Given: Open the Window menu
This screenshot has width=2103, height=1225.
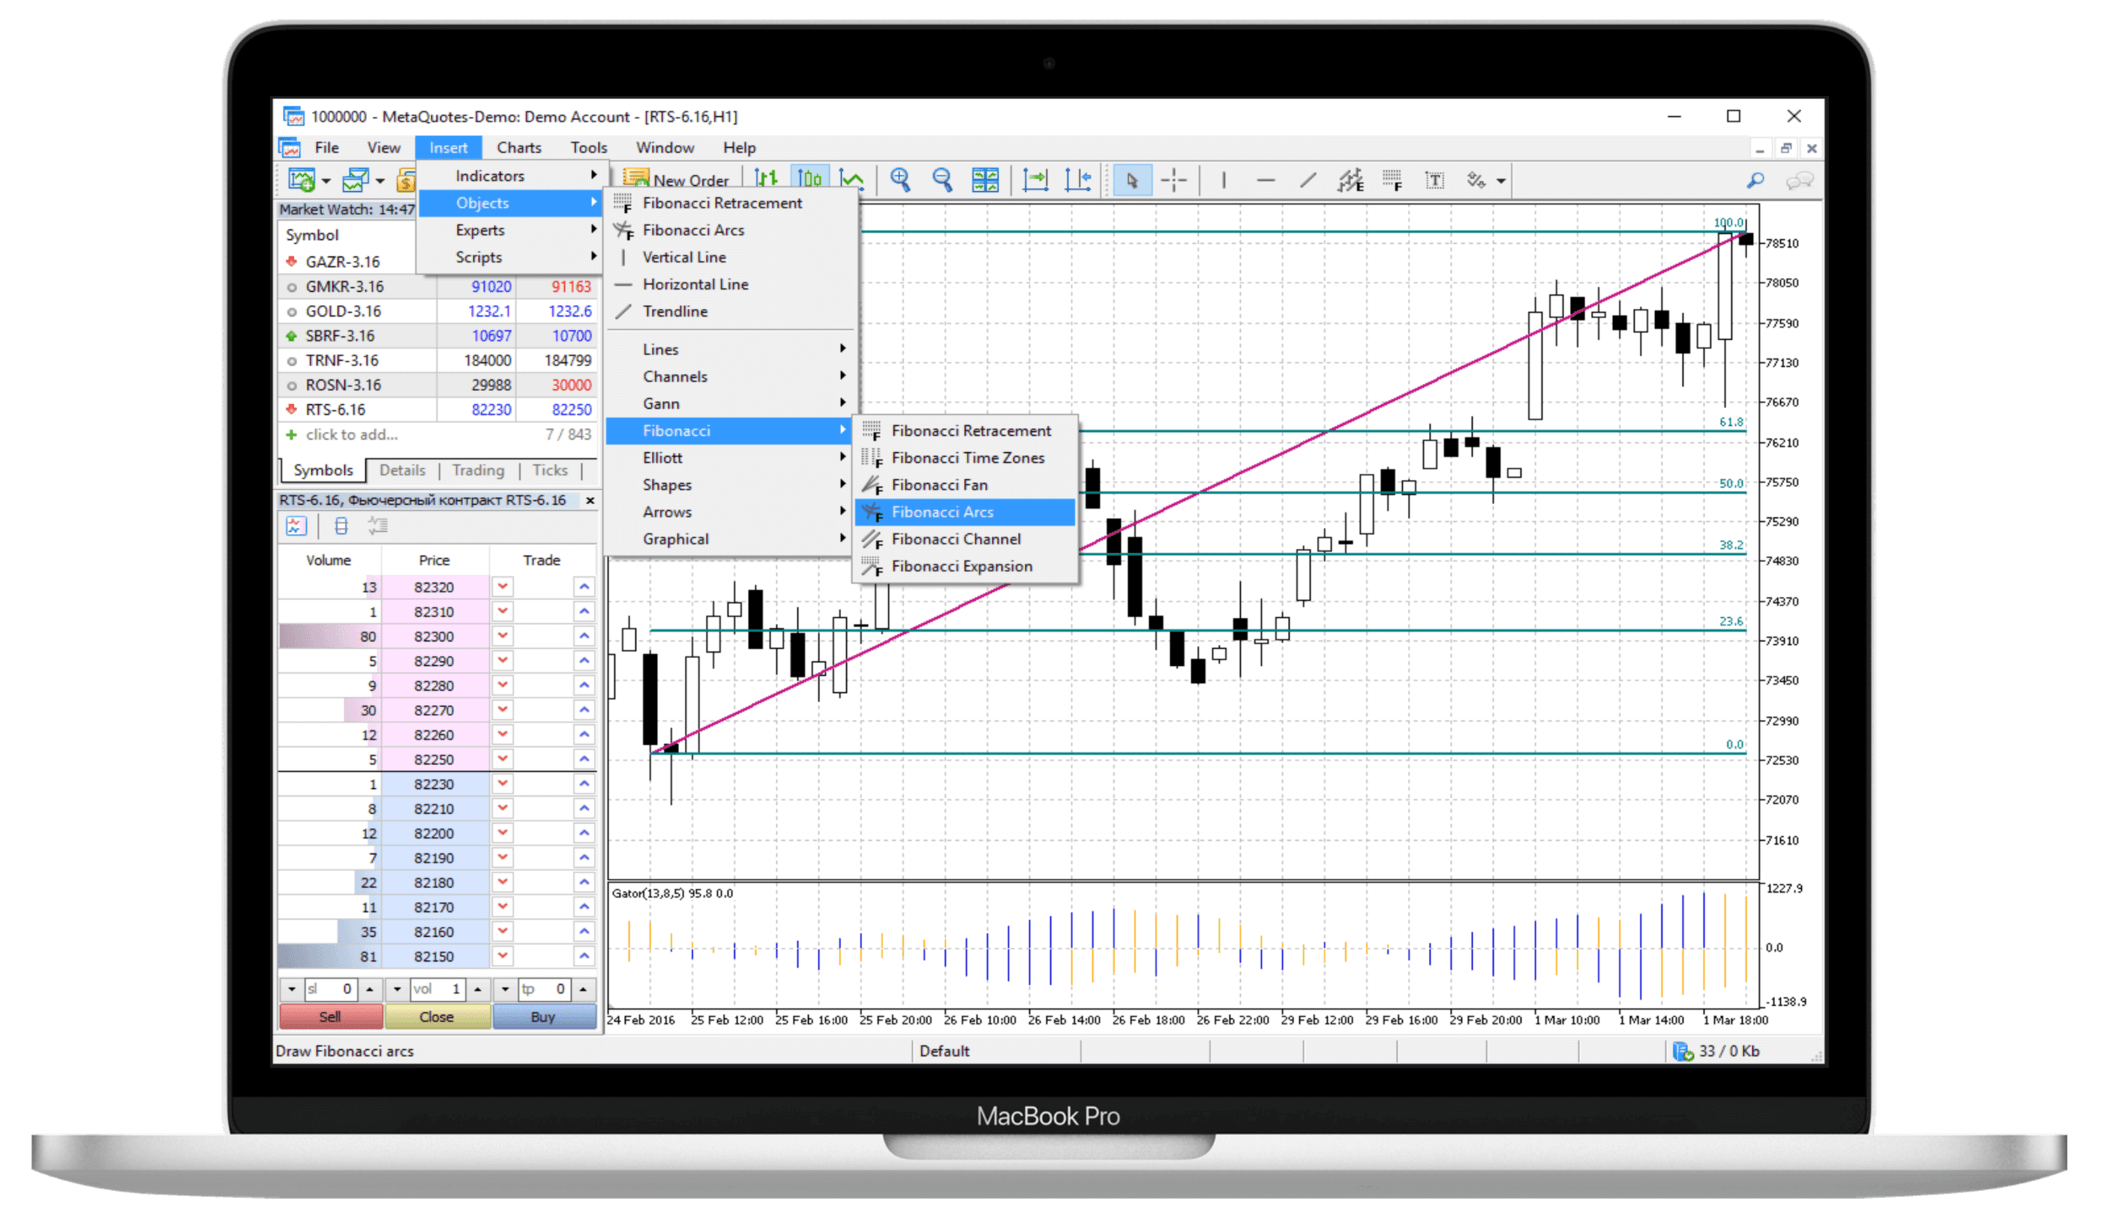Looking at the screenshot, I should pyautogui.click(x=664, y=147).
